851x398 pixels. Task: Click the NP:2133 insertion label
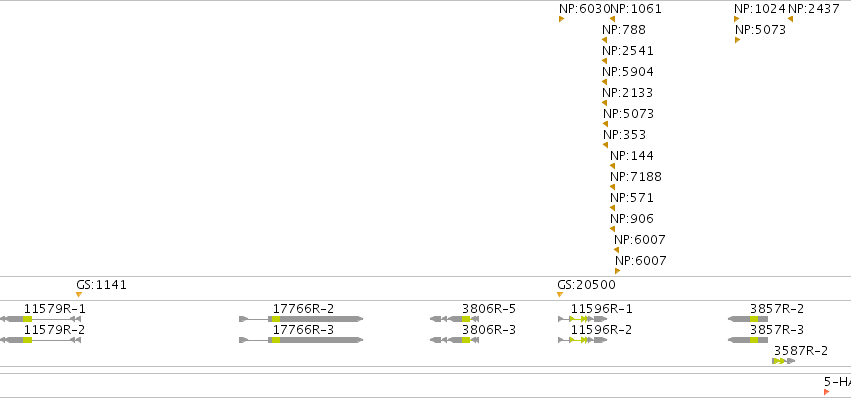coord(628,93)
